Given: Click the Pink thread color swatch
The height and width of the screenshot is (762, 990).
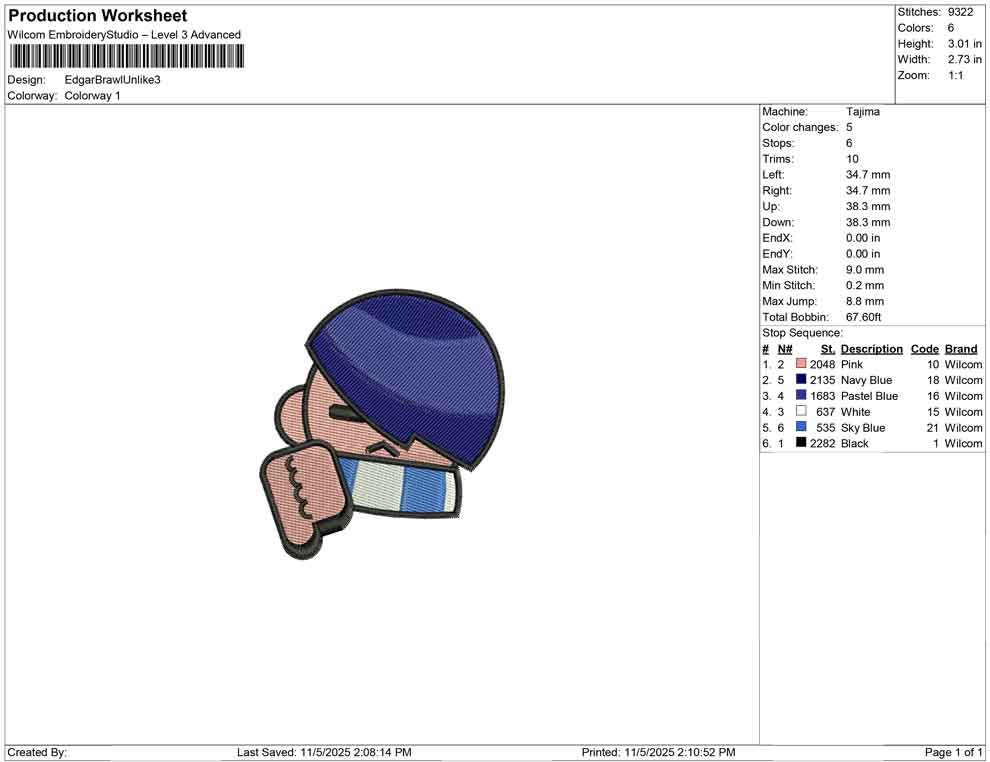Looking at the screenshot, I should (801, 364).
